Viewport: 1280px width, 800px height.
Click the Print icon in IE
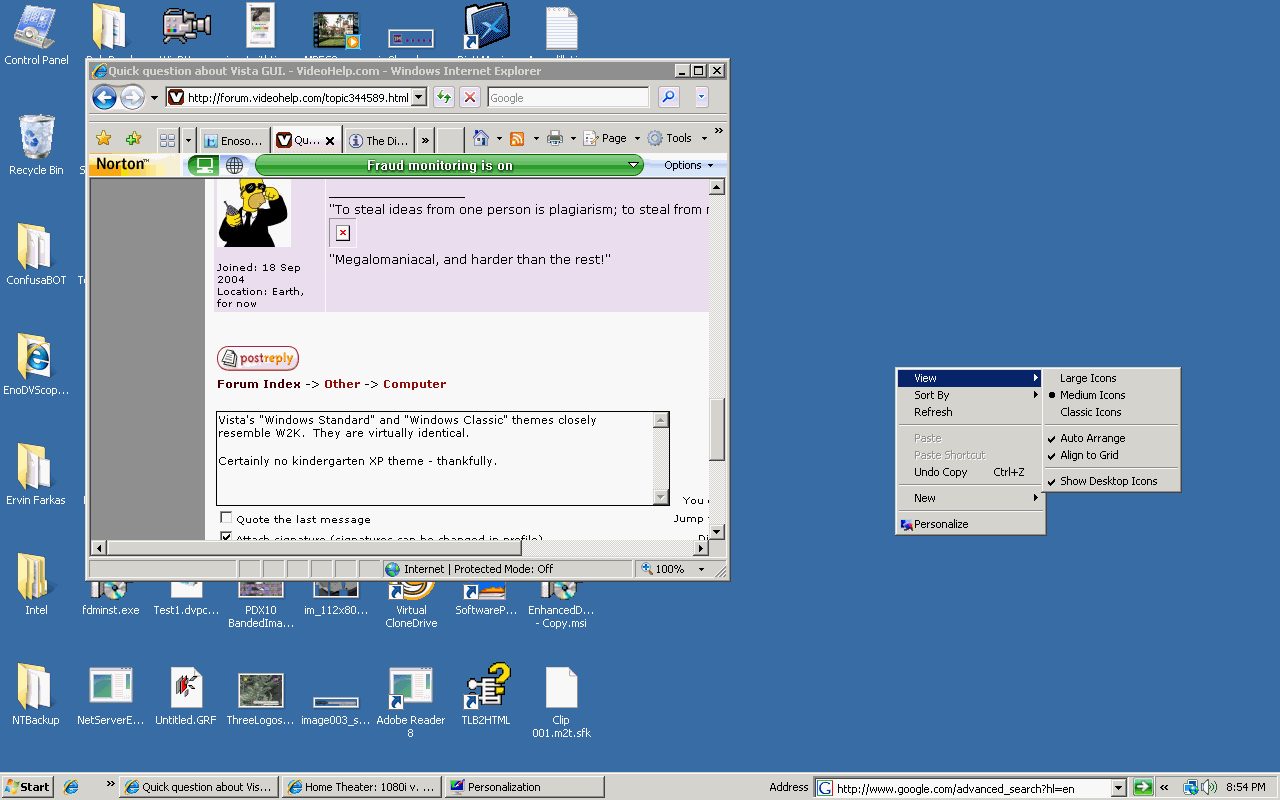(555, 139)
